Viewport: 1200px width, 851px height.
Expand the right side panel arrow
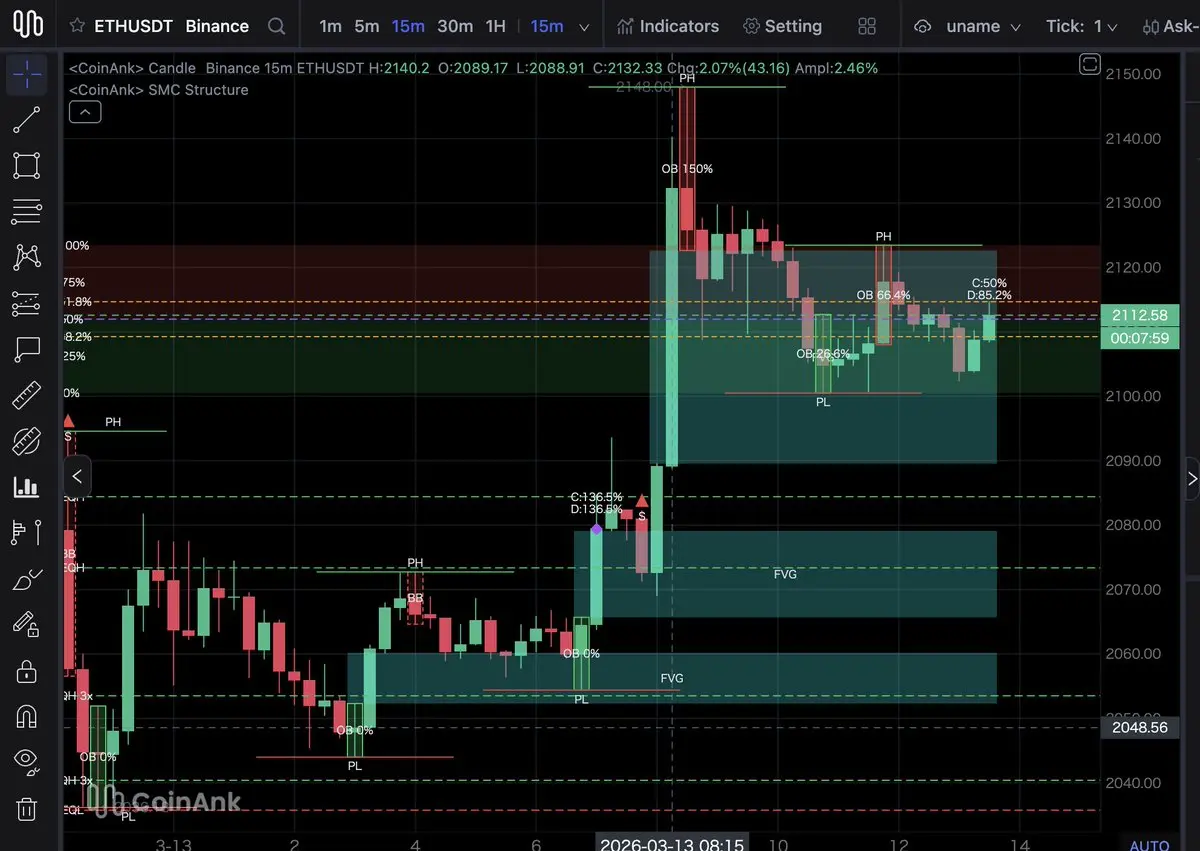[1192, 479]
